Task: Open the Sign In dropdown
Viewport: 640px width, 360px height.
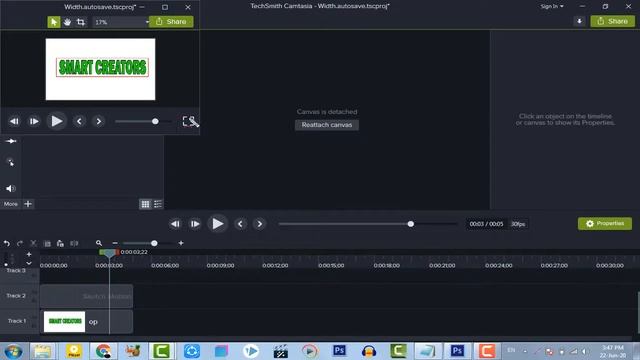Action: tap(552, 7)
